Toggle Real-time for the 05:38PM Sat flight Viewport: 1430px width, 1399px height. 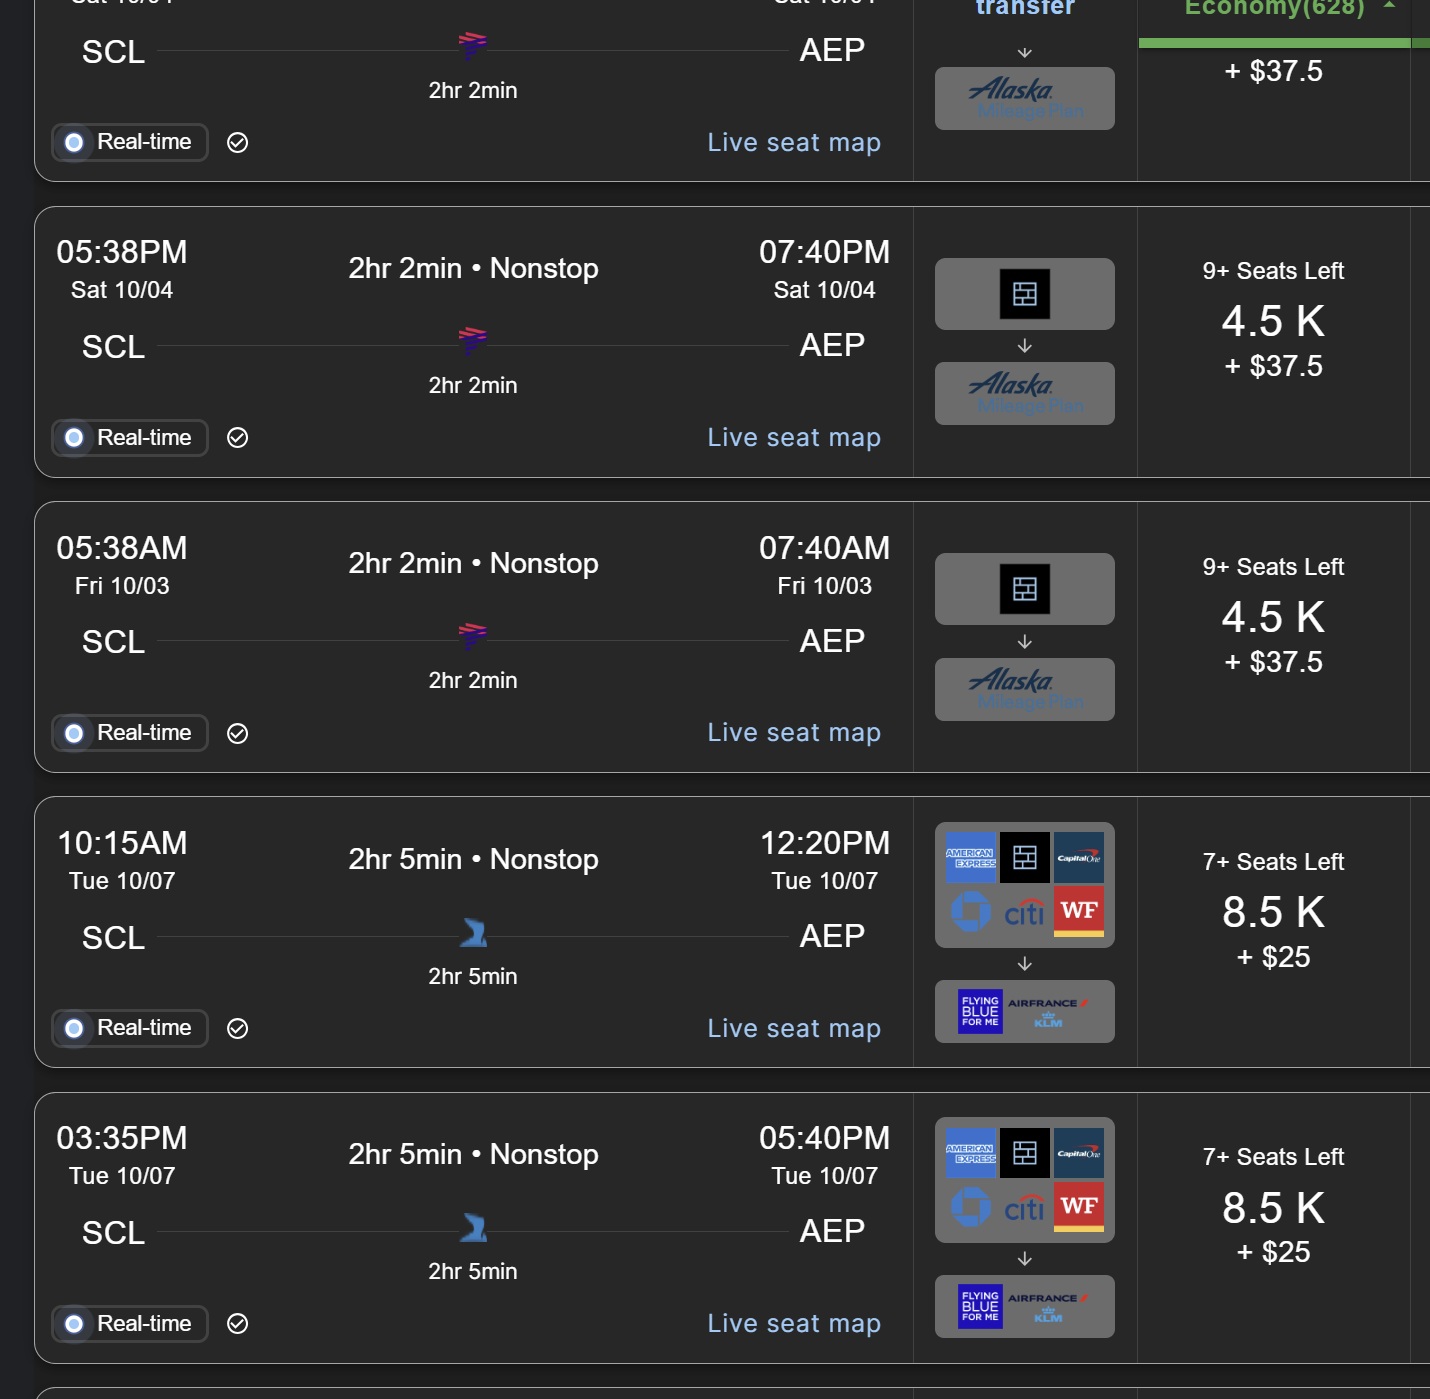(130, 438)
